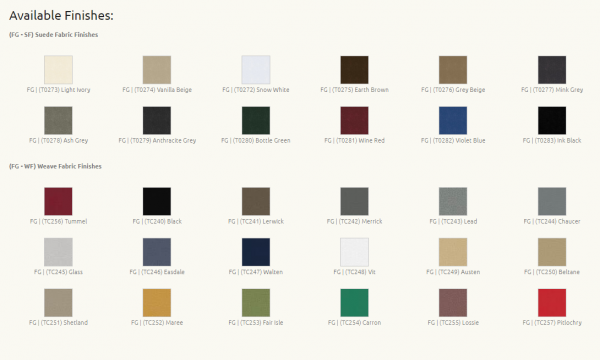Click the label 'FG | (T0277) Mink Grey'

[552, 90]
